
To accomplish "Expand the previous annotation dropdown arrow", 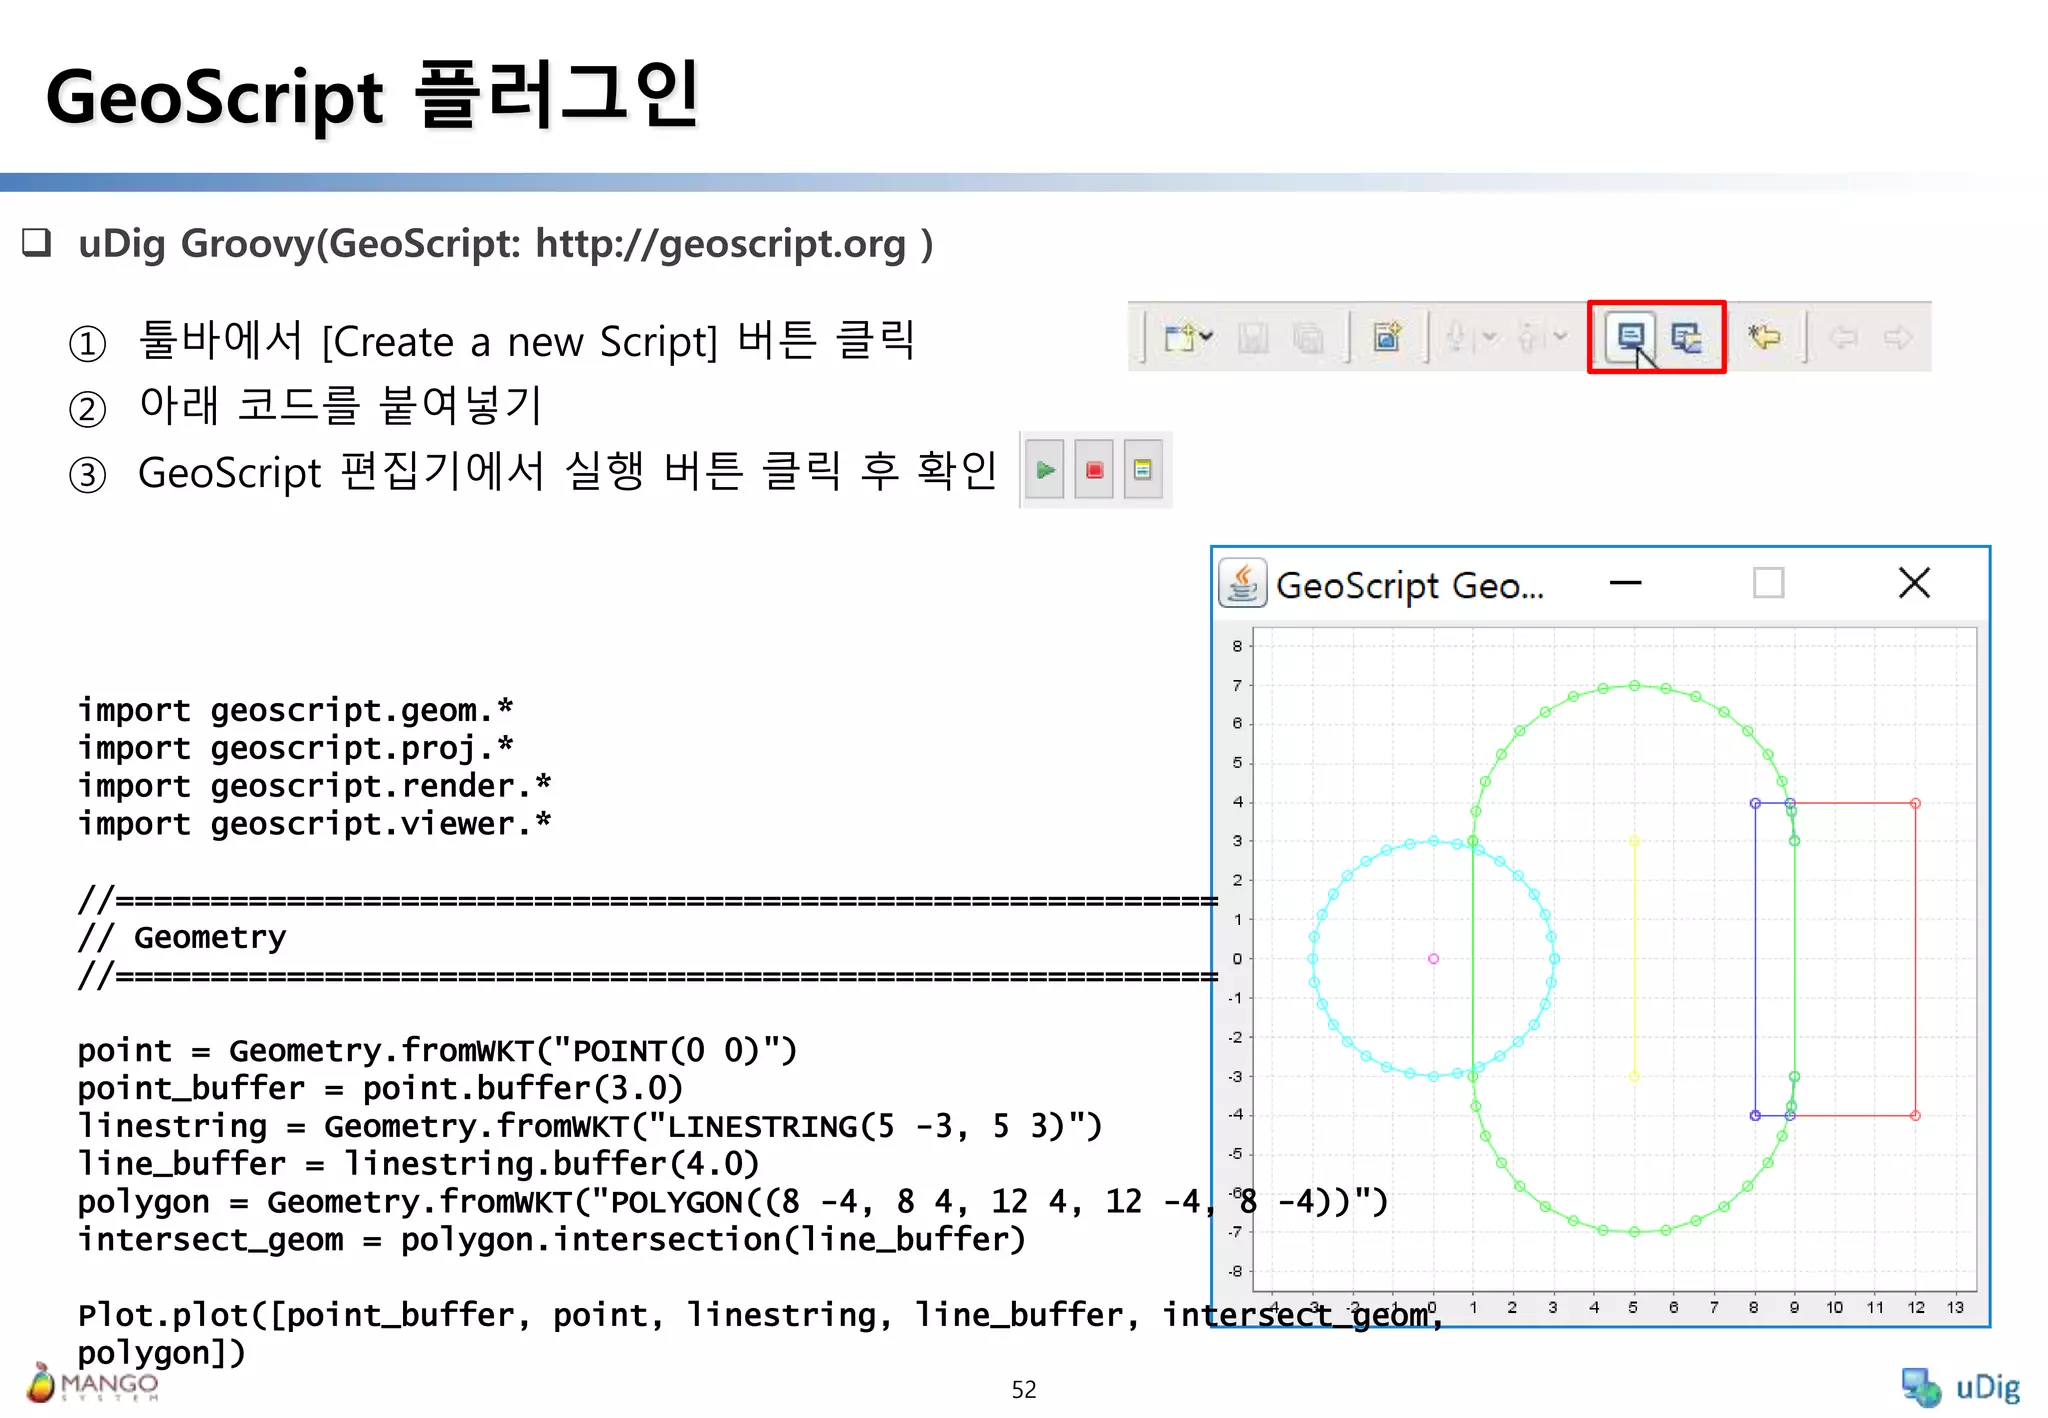I will tap(1560, 337).
